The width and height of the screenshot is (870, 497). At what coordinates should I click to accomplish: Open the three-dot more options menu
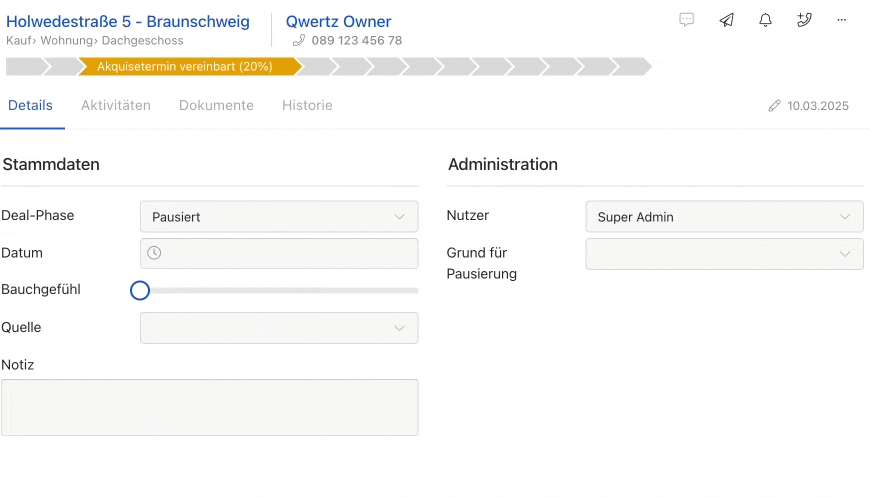click(842, 20)
